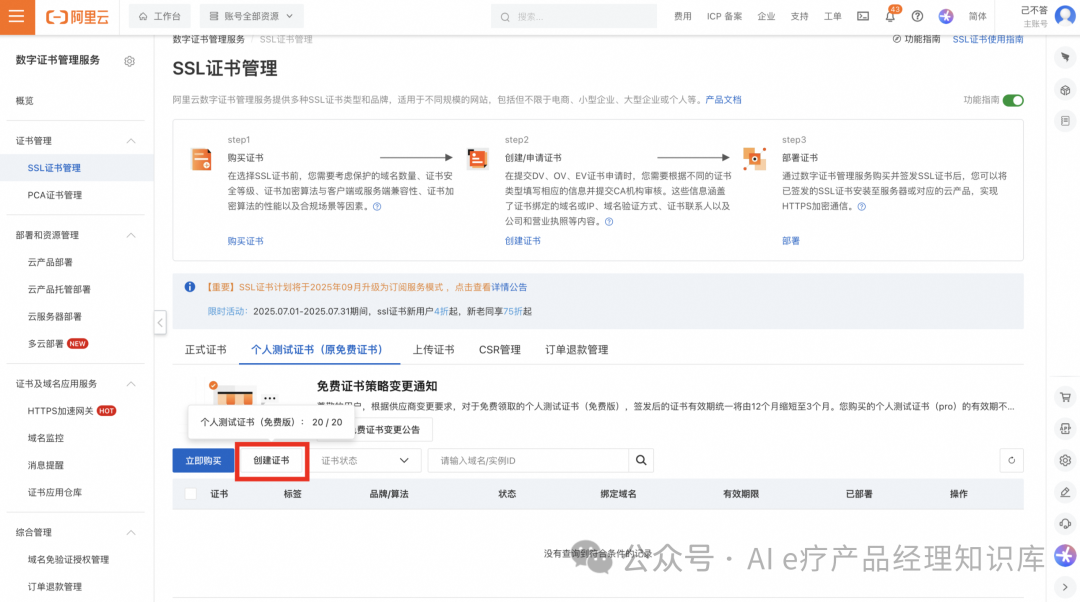Click help icon after 购买证书 description

click(377, 207)
